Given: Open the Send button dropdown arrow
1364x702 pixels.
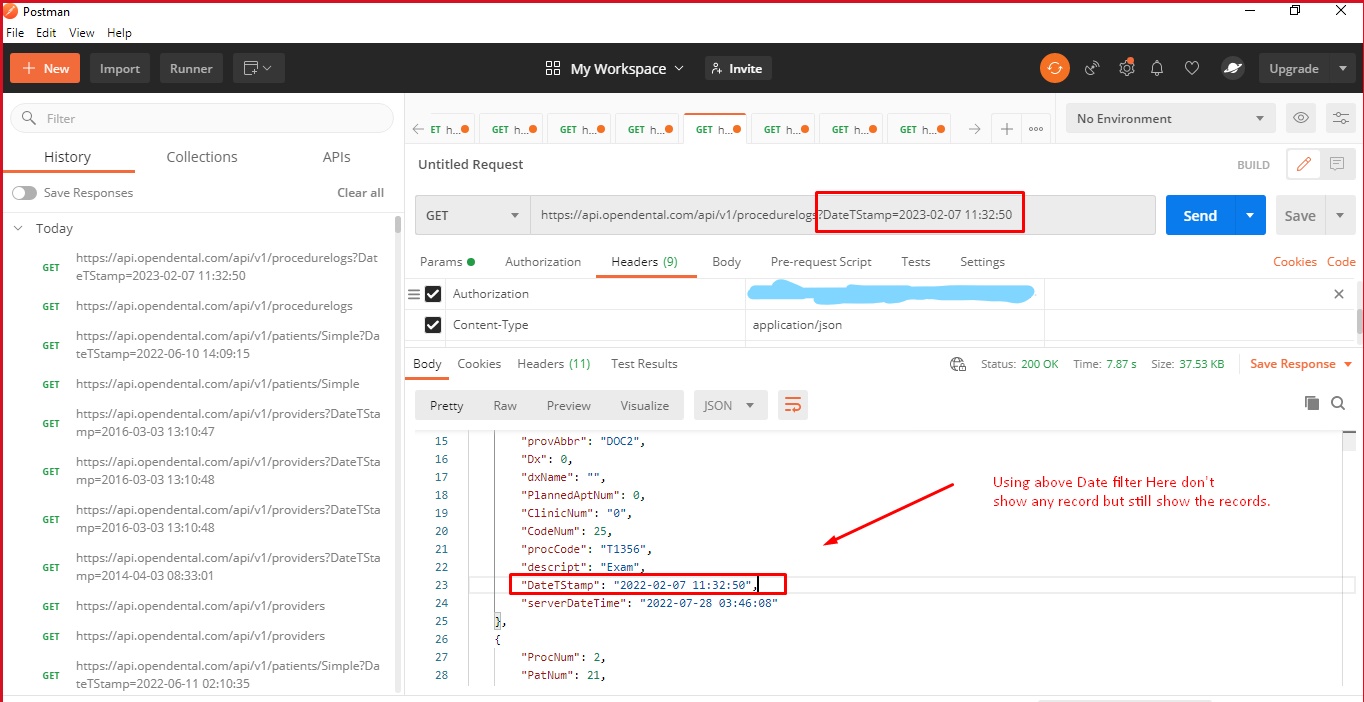Looking at the screenshot, I should [x=1250, y=215].
